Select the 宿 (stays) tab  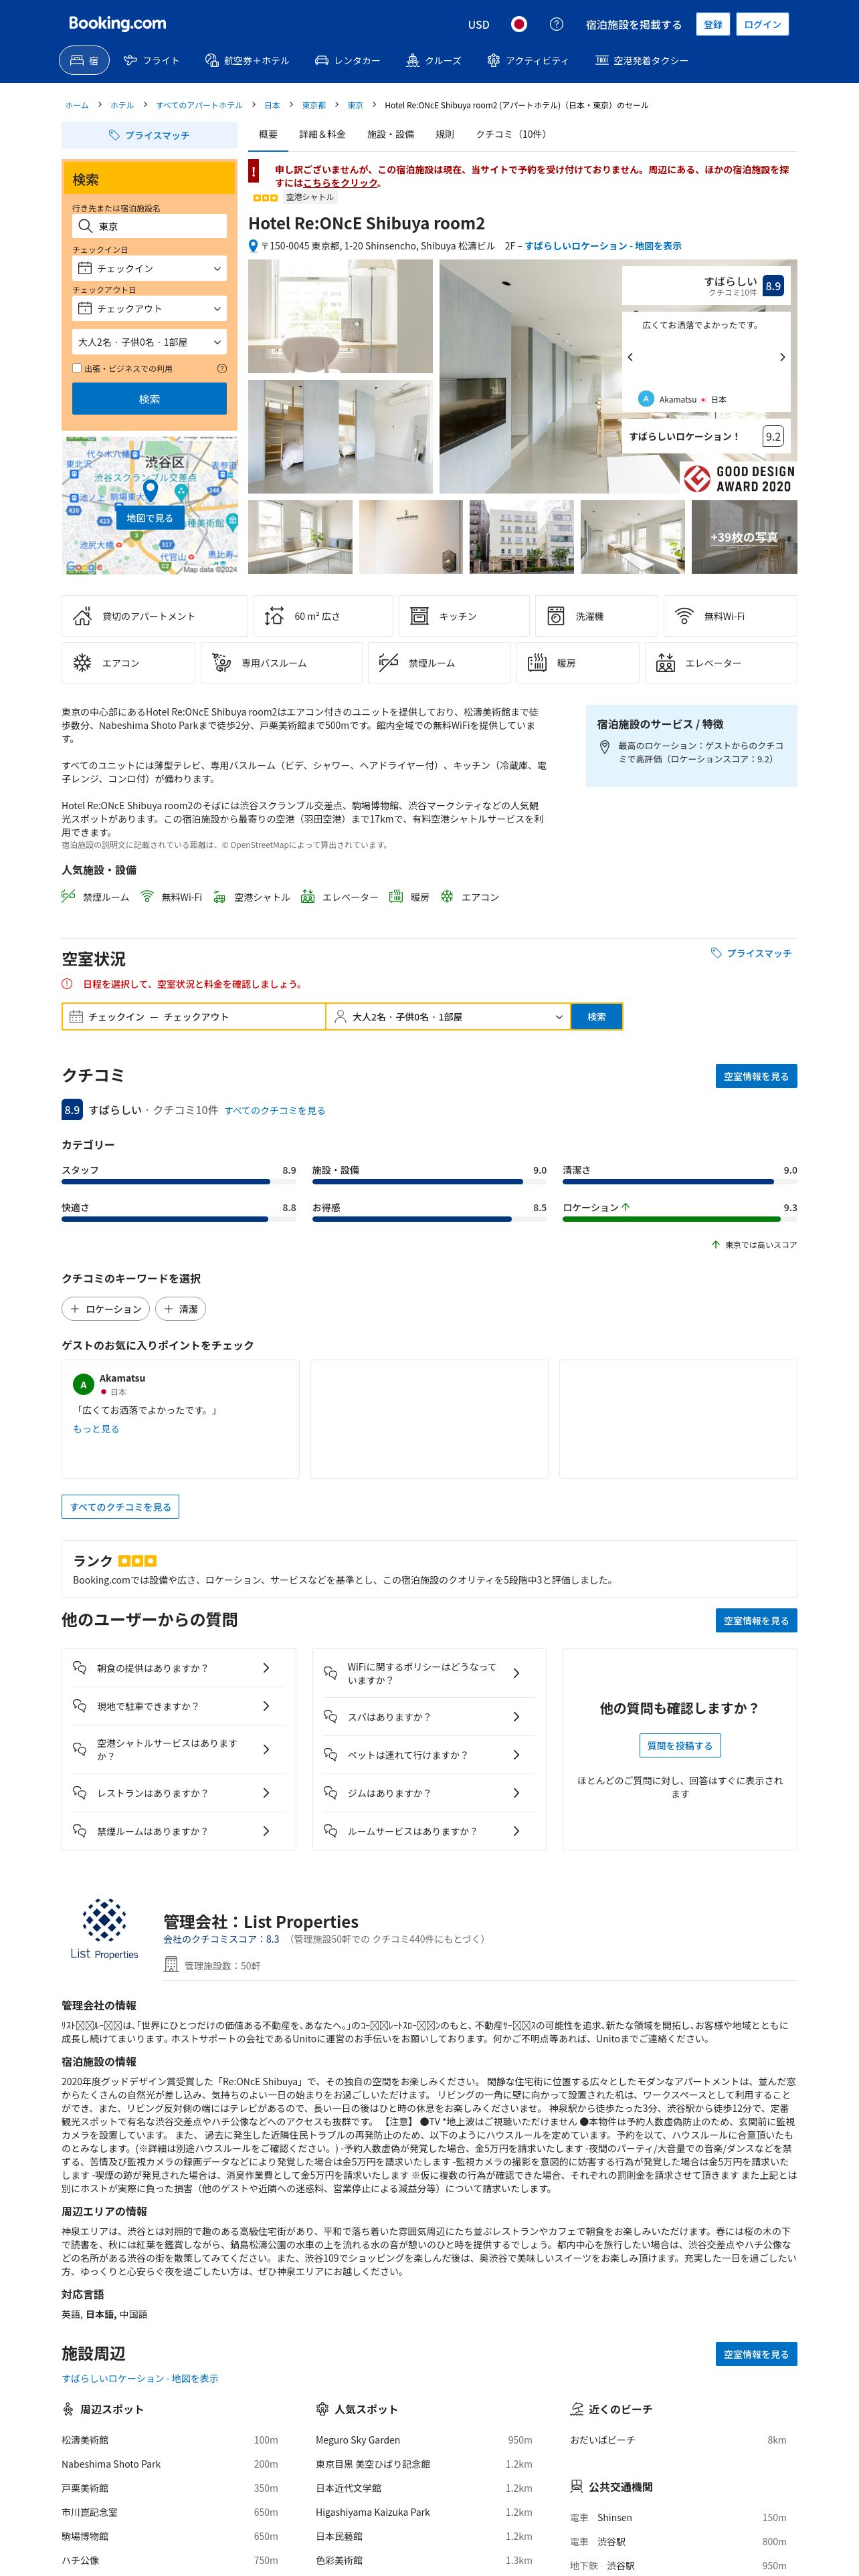[85, 60]
